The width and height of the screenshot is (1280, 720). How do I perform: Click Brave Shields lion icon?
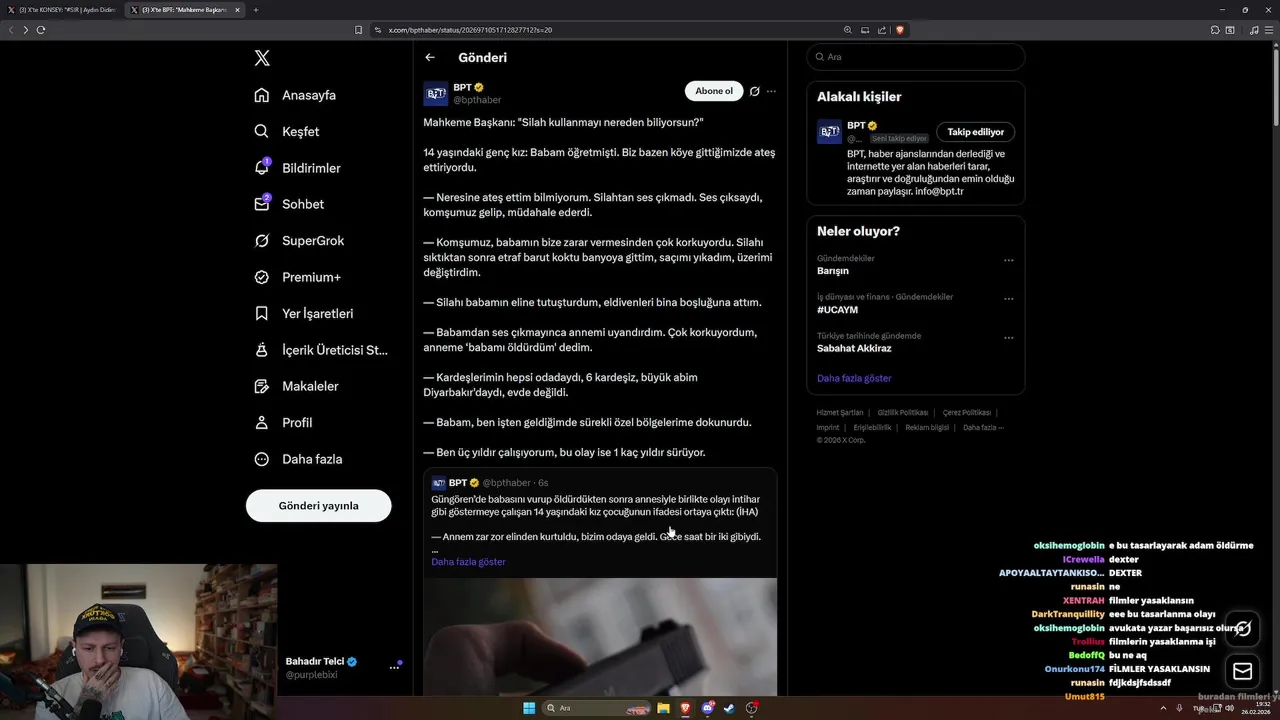(x=900, y=30)
